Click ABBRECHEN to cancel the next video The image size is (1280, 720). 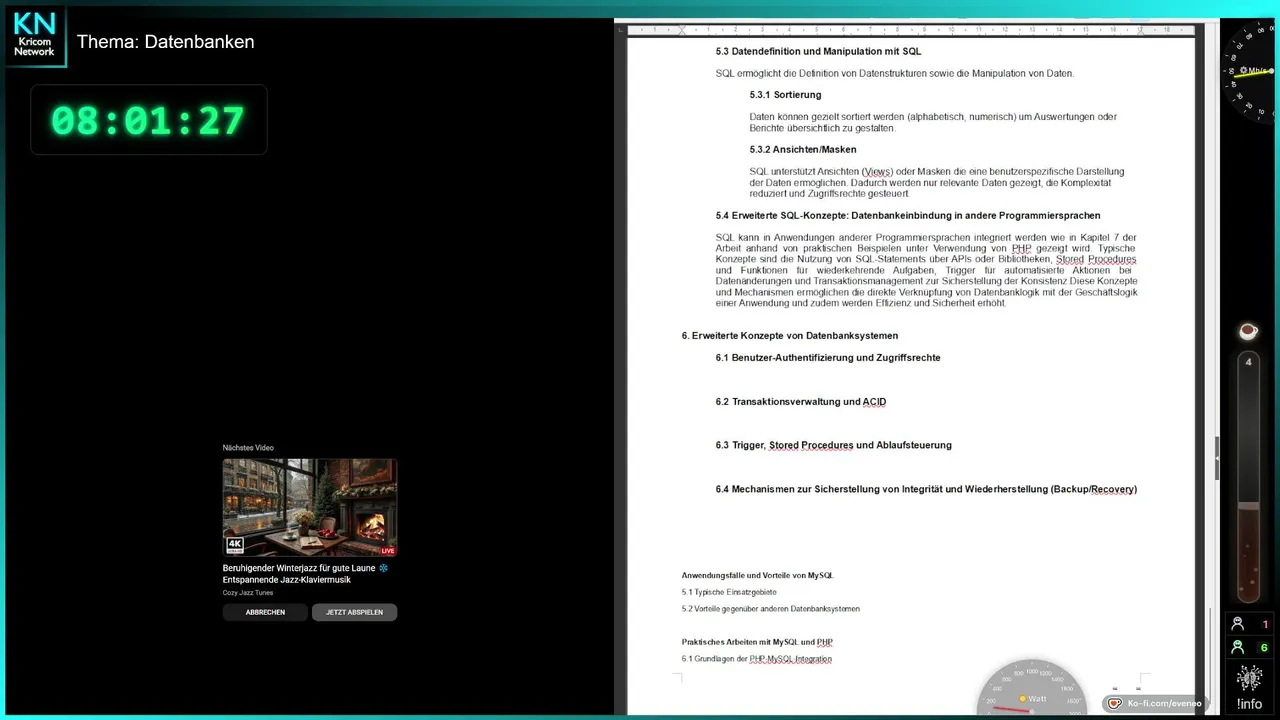[265, 612]
